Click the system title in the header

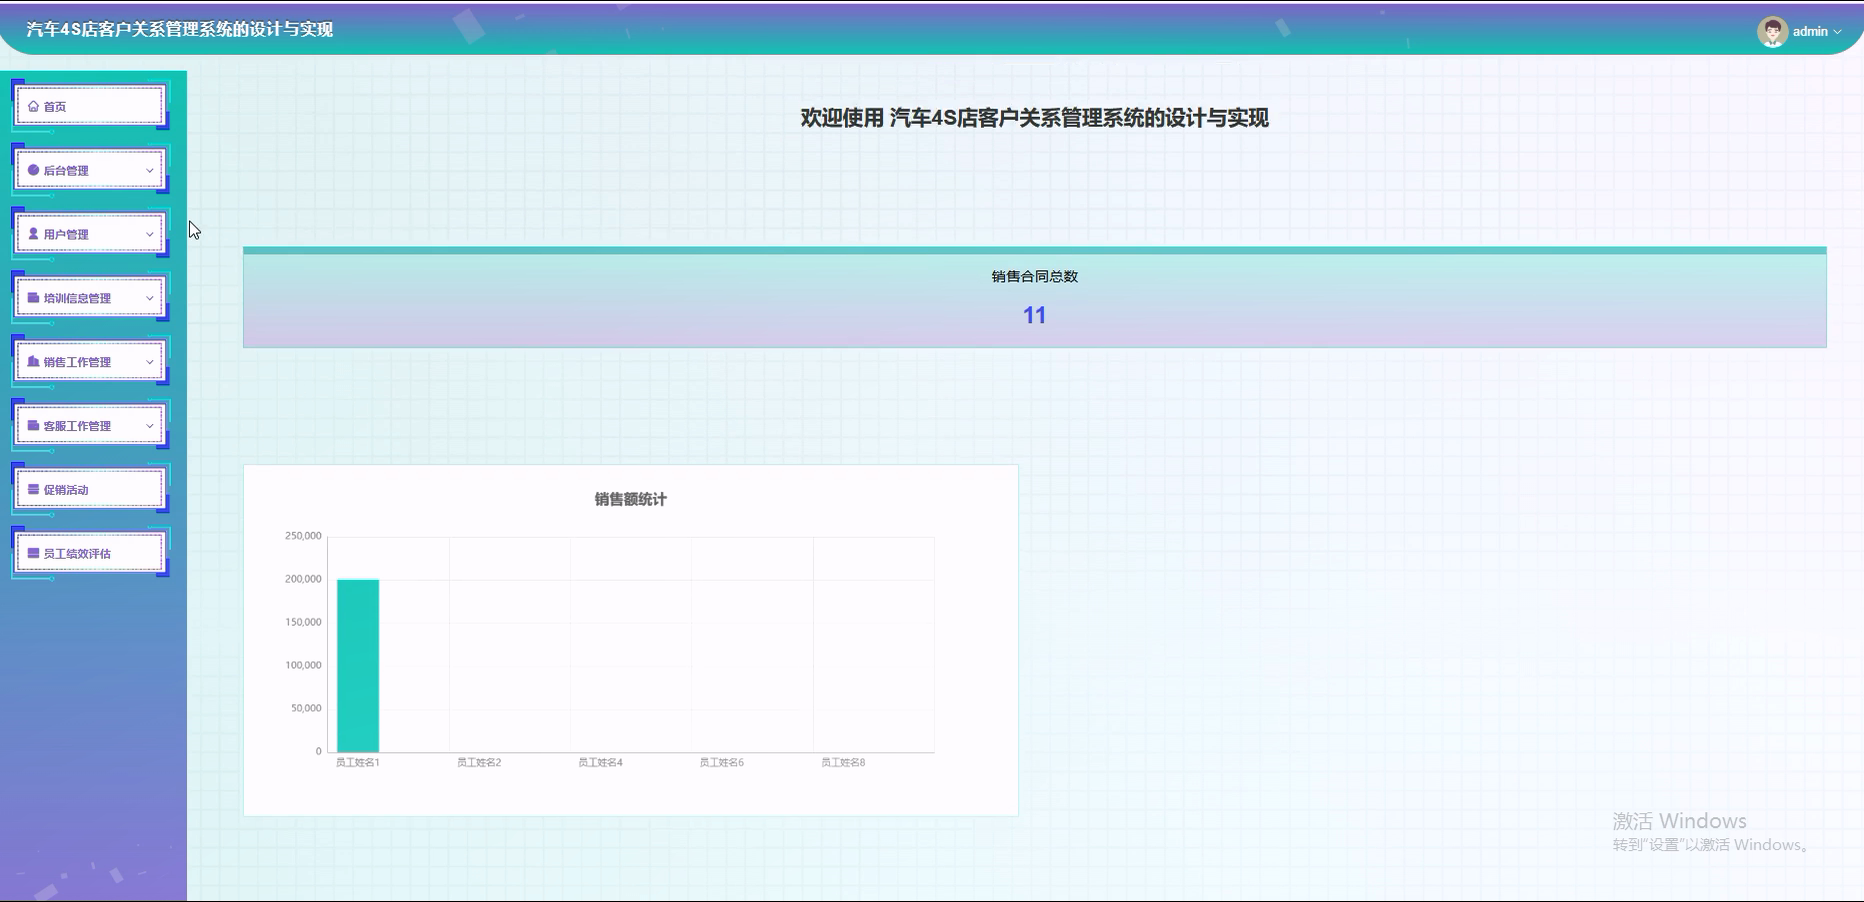tap(180, 30)
